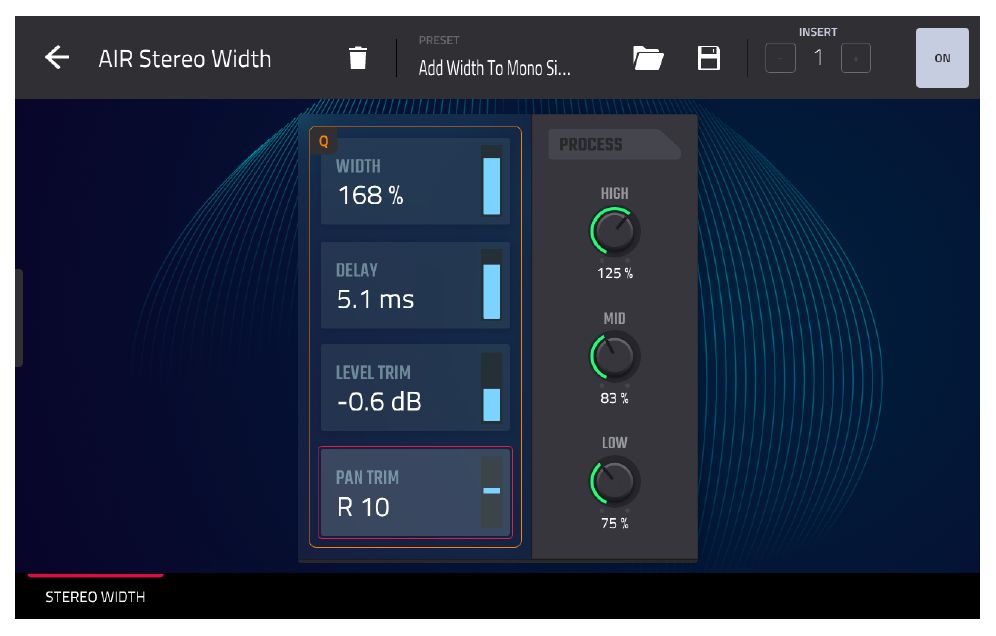The width and height of the screenshot is (996, 636).
Task: Increase insert slot with plus button
Action: click(x=856, y=58)
